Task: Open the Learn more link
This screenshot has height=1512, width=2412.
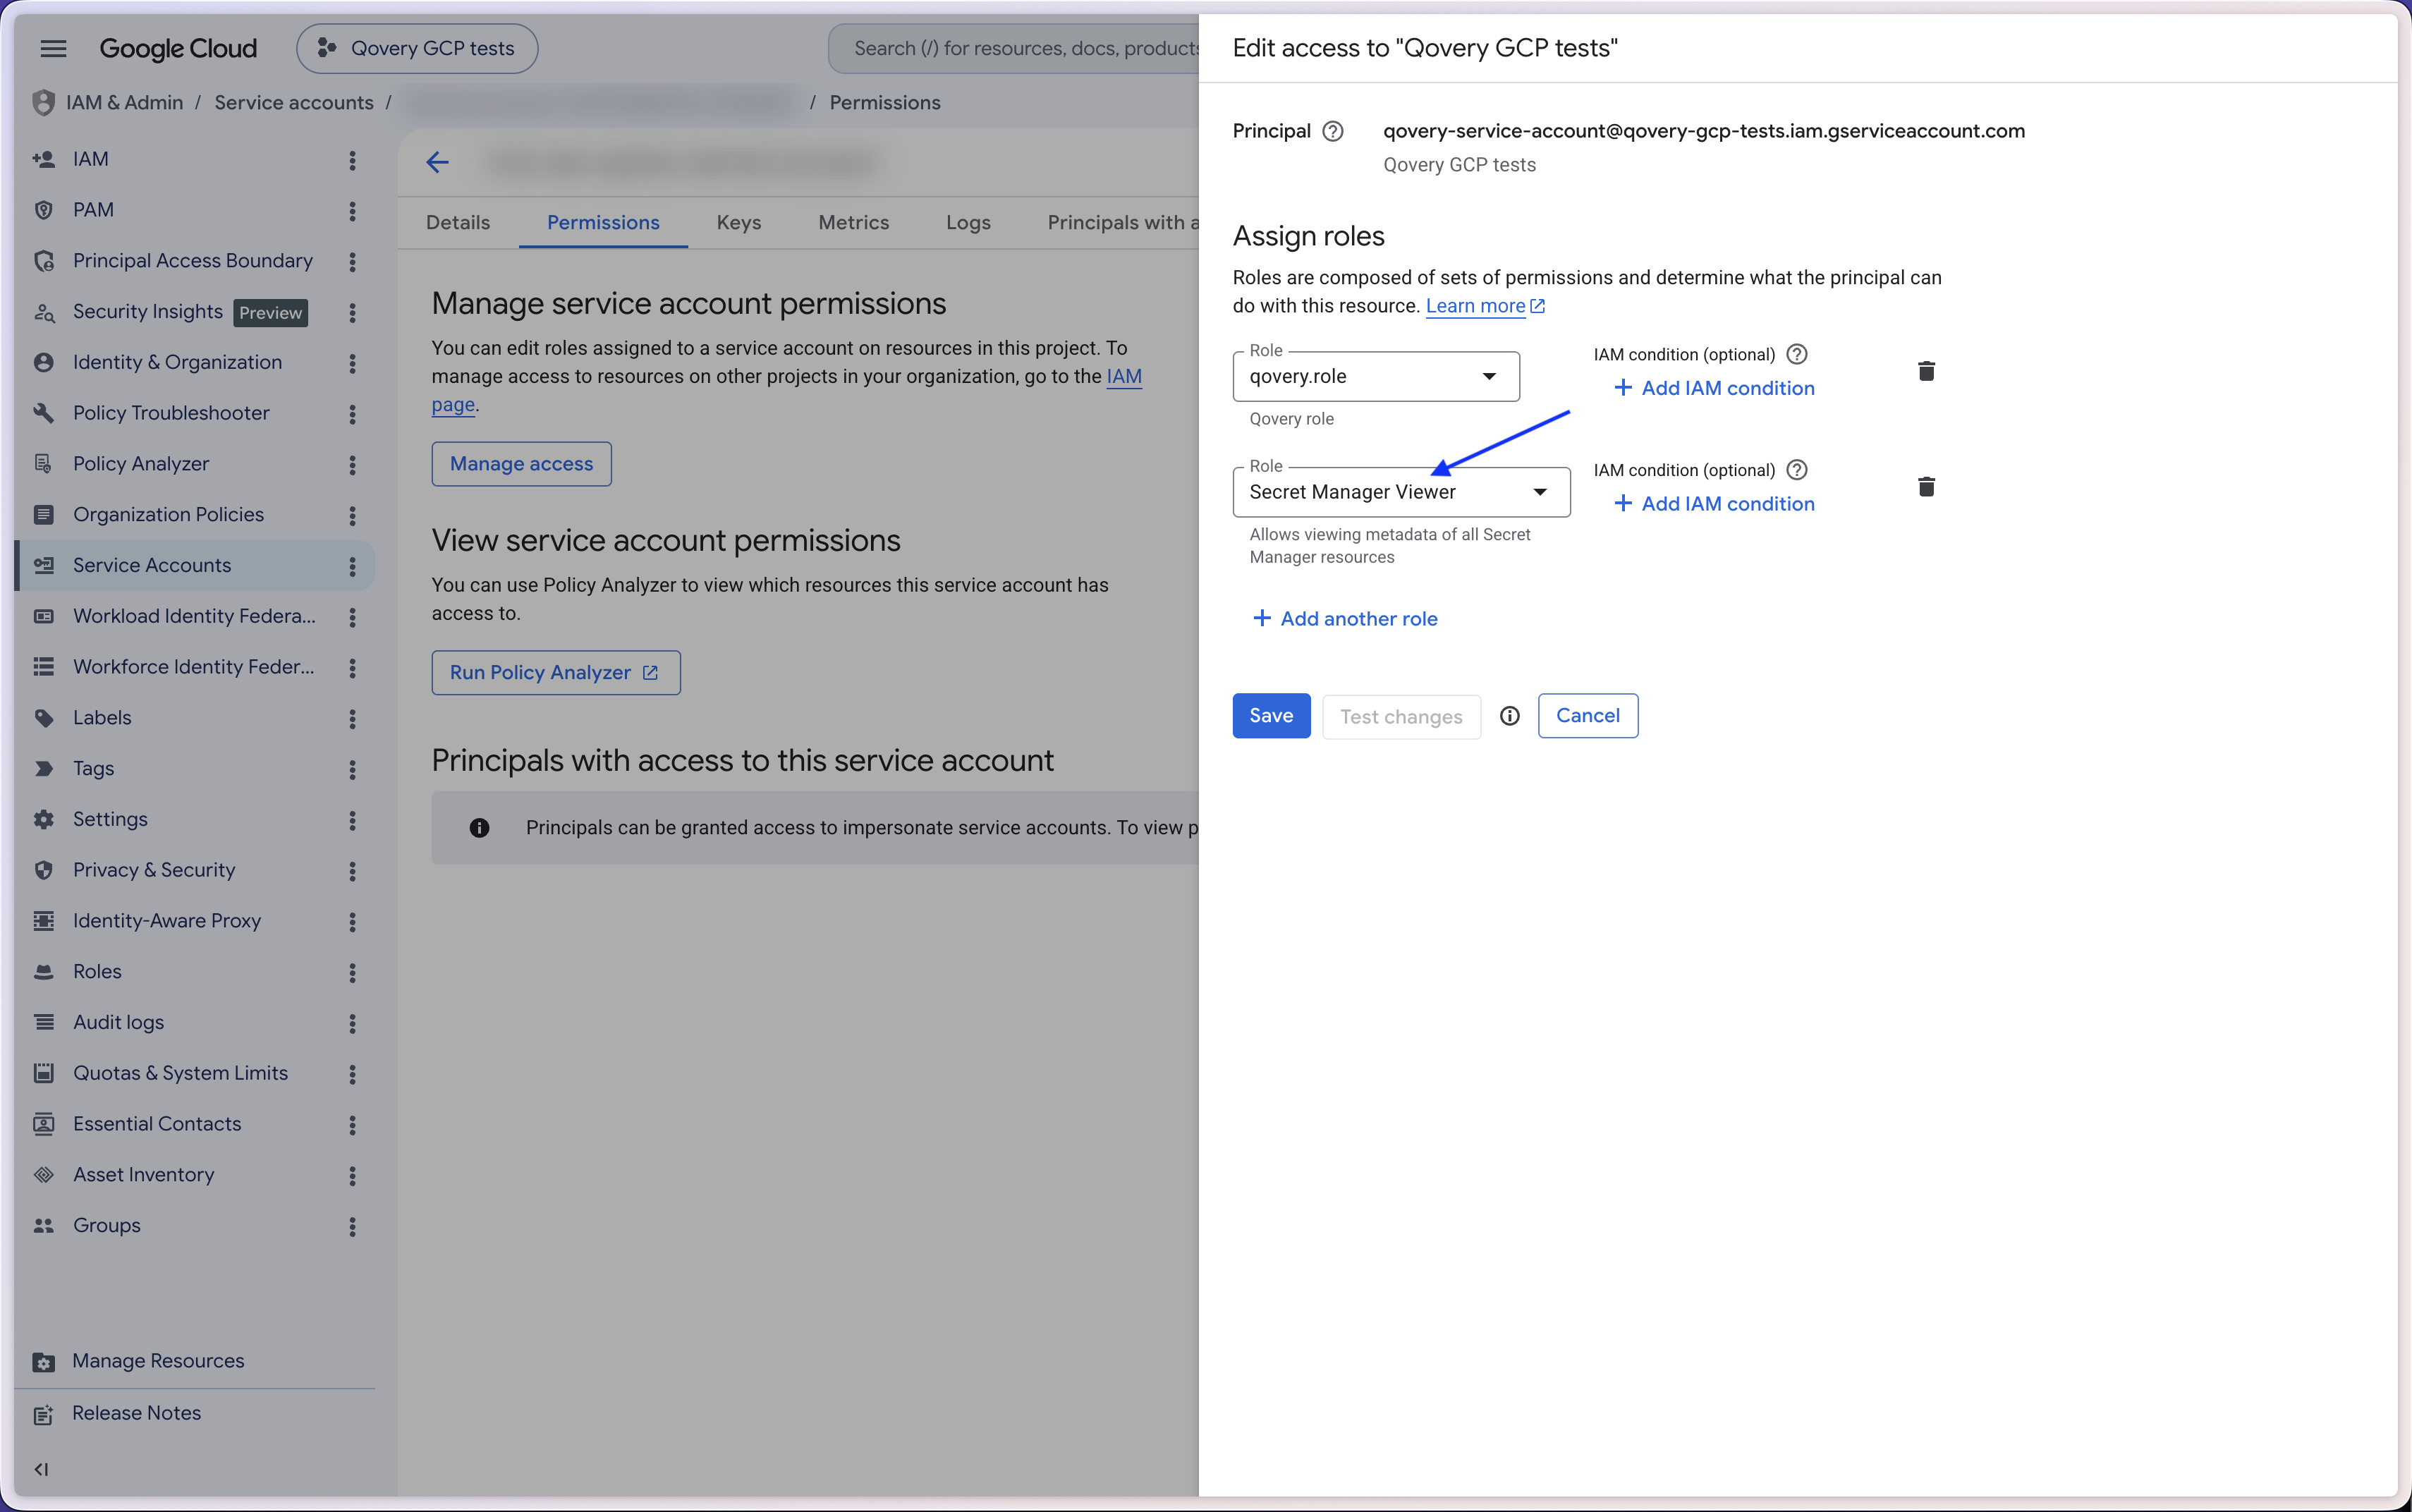Action: (1485, 306)
